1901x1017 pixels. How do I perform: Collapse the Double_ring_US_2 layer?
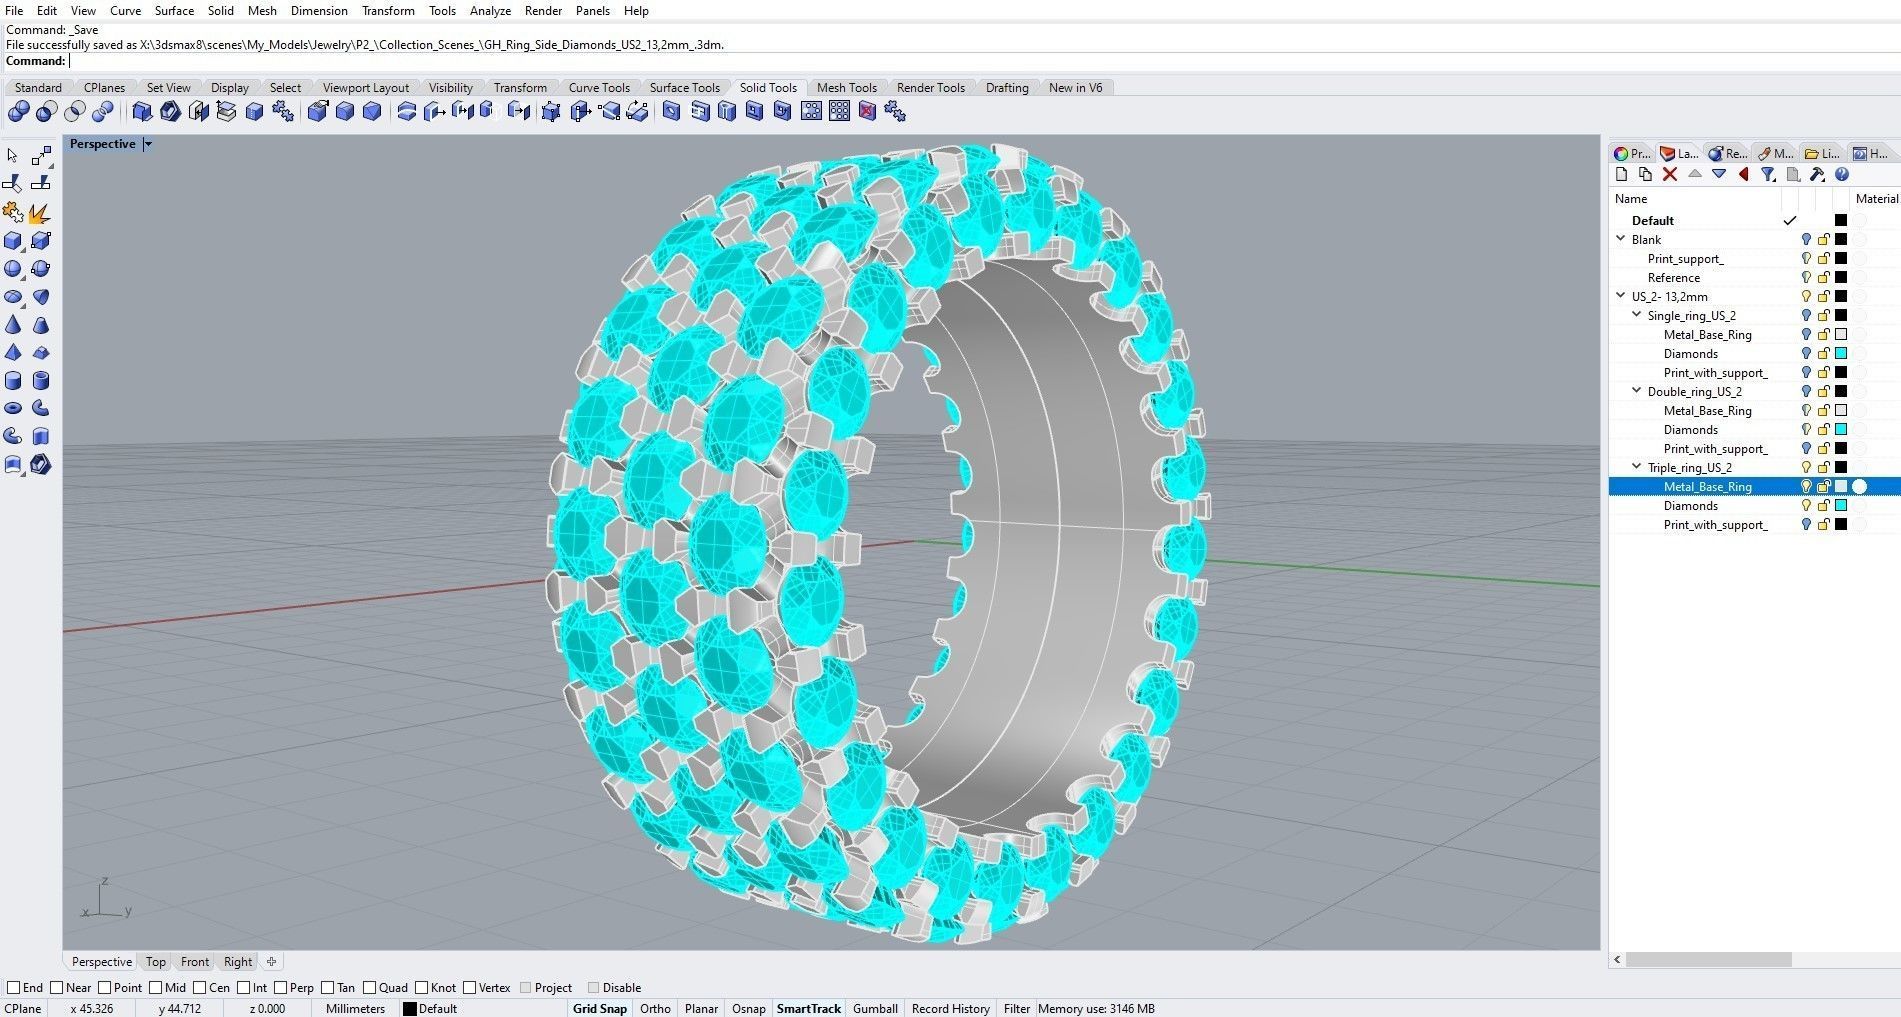coord(1637,391)
